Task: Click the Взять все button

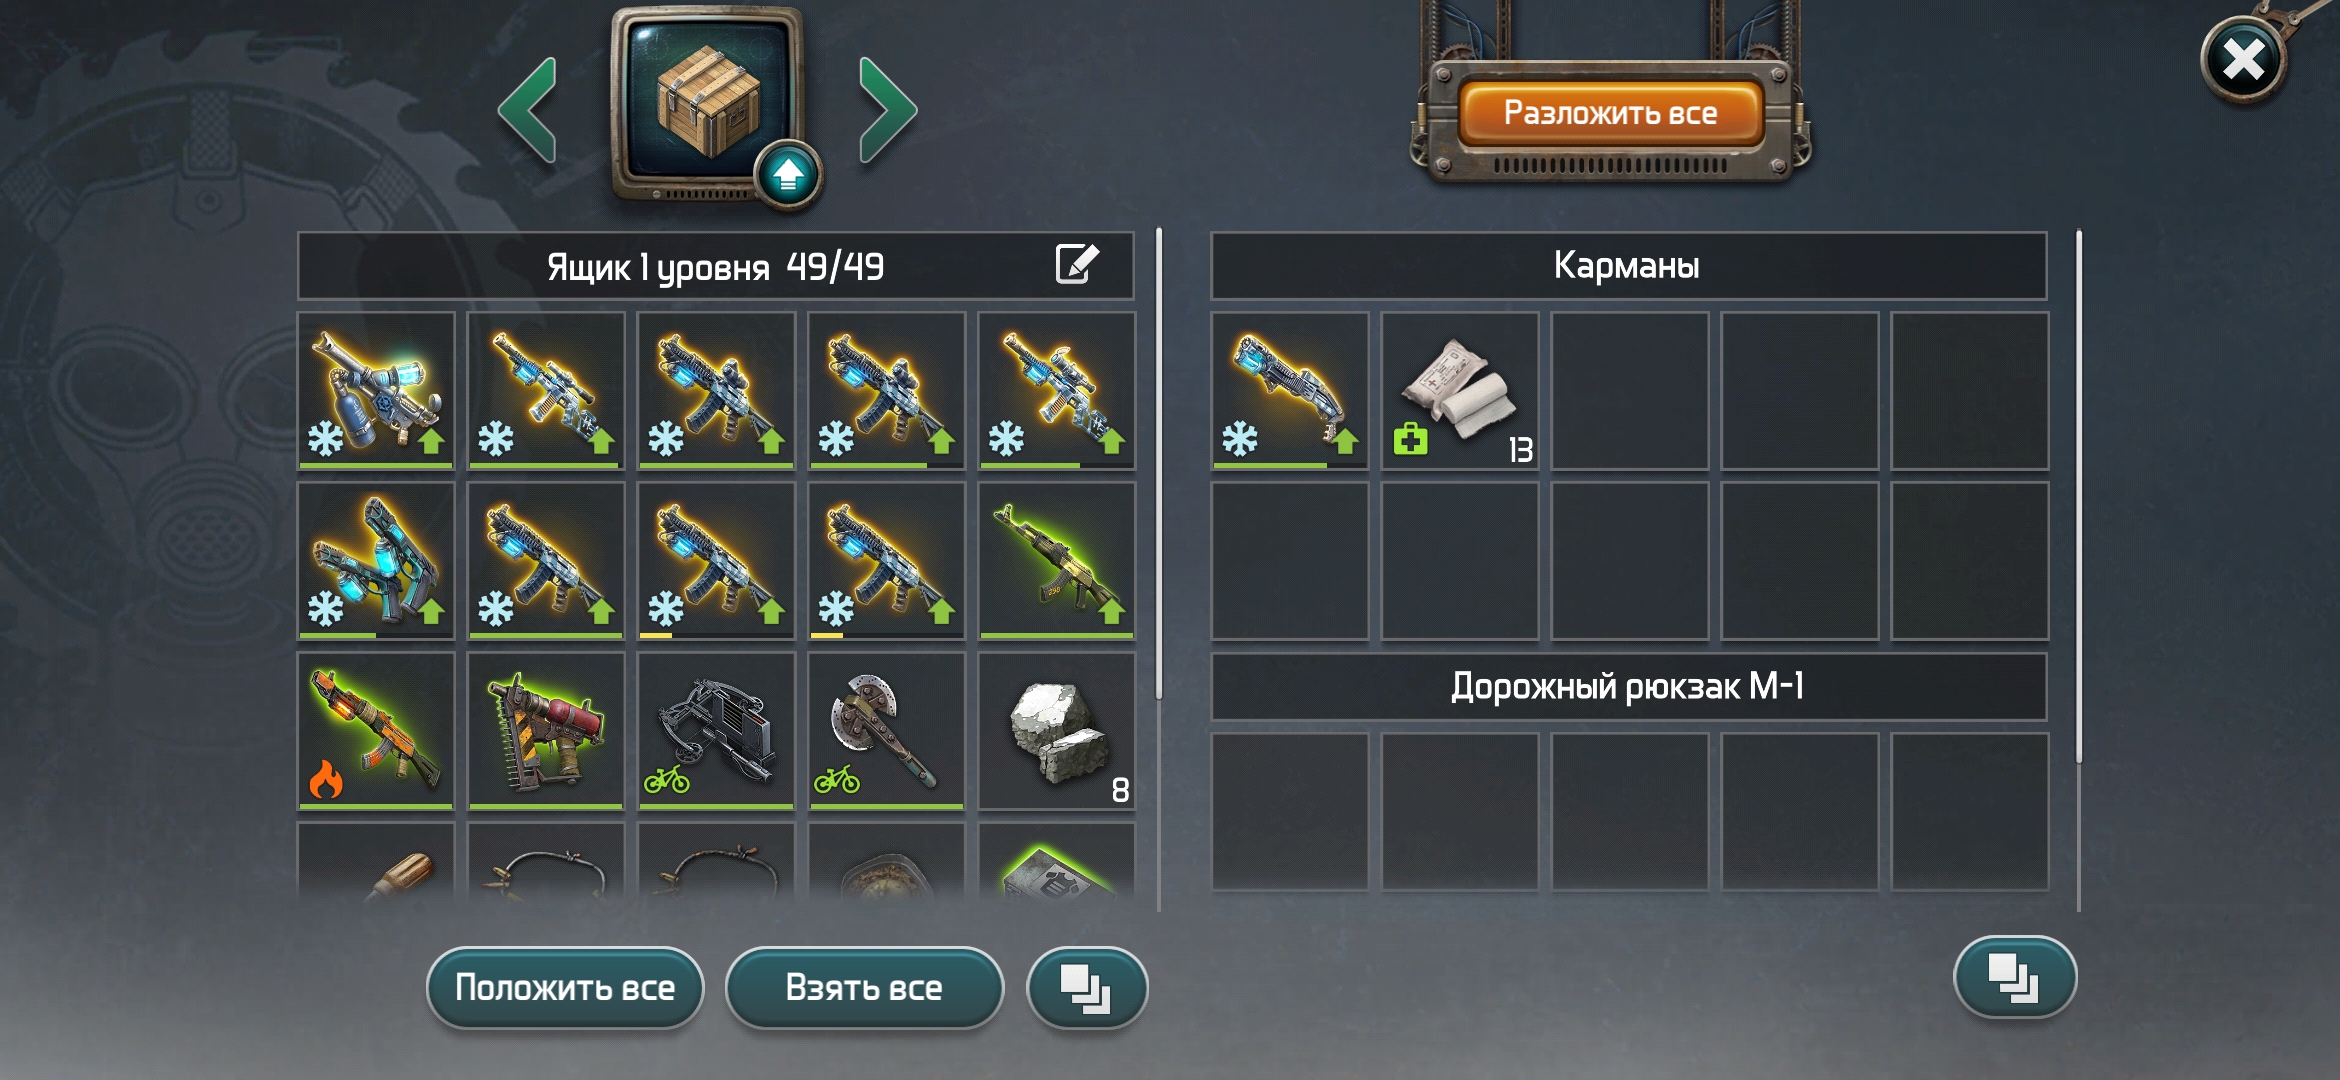Action: pyautogui.click(x=864, y=988)
